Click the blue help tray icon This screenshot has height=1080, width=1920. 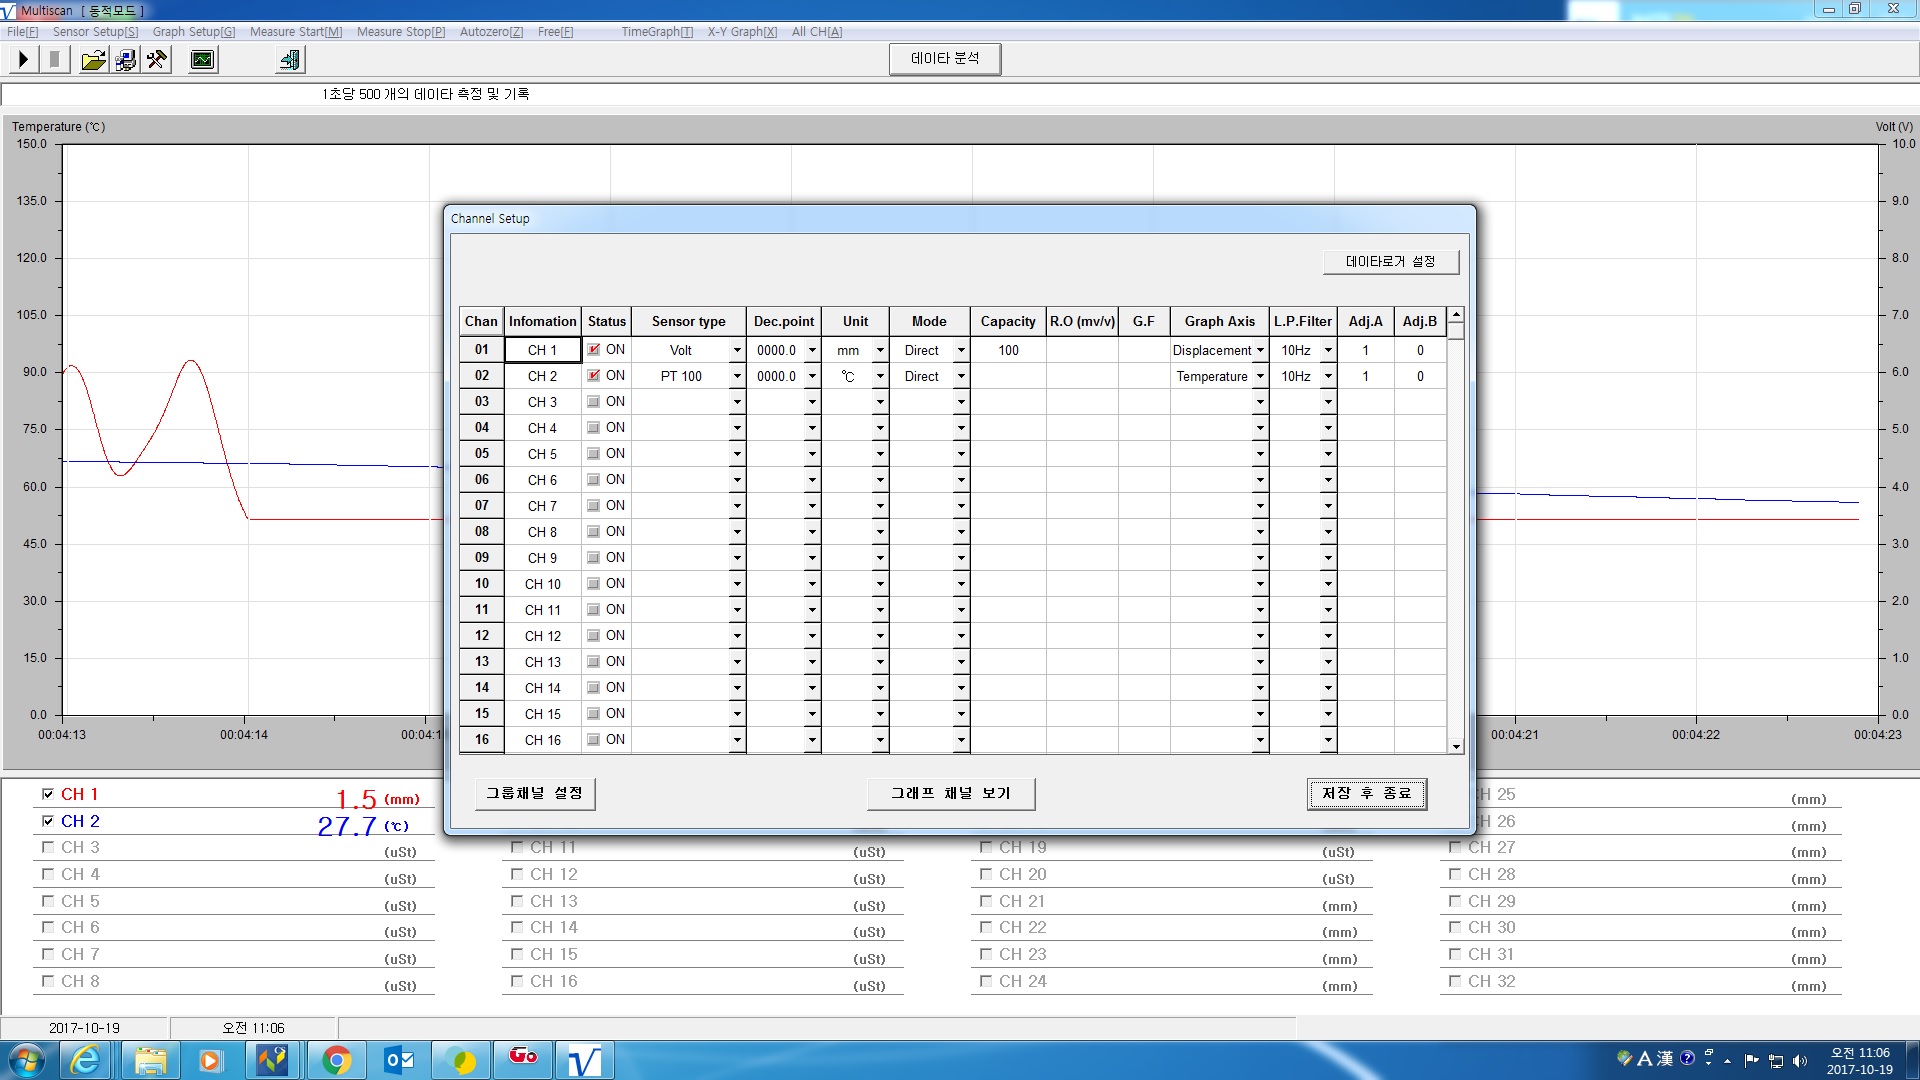[x=1688, y=1058]
